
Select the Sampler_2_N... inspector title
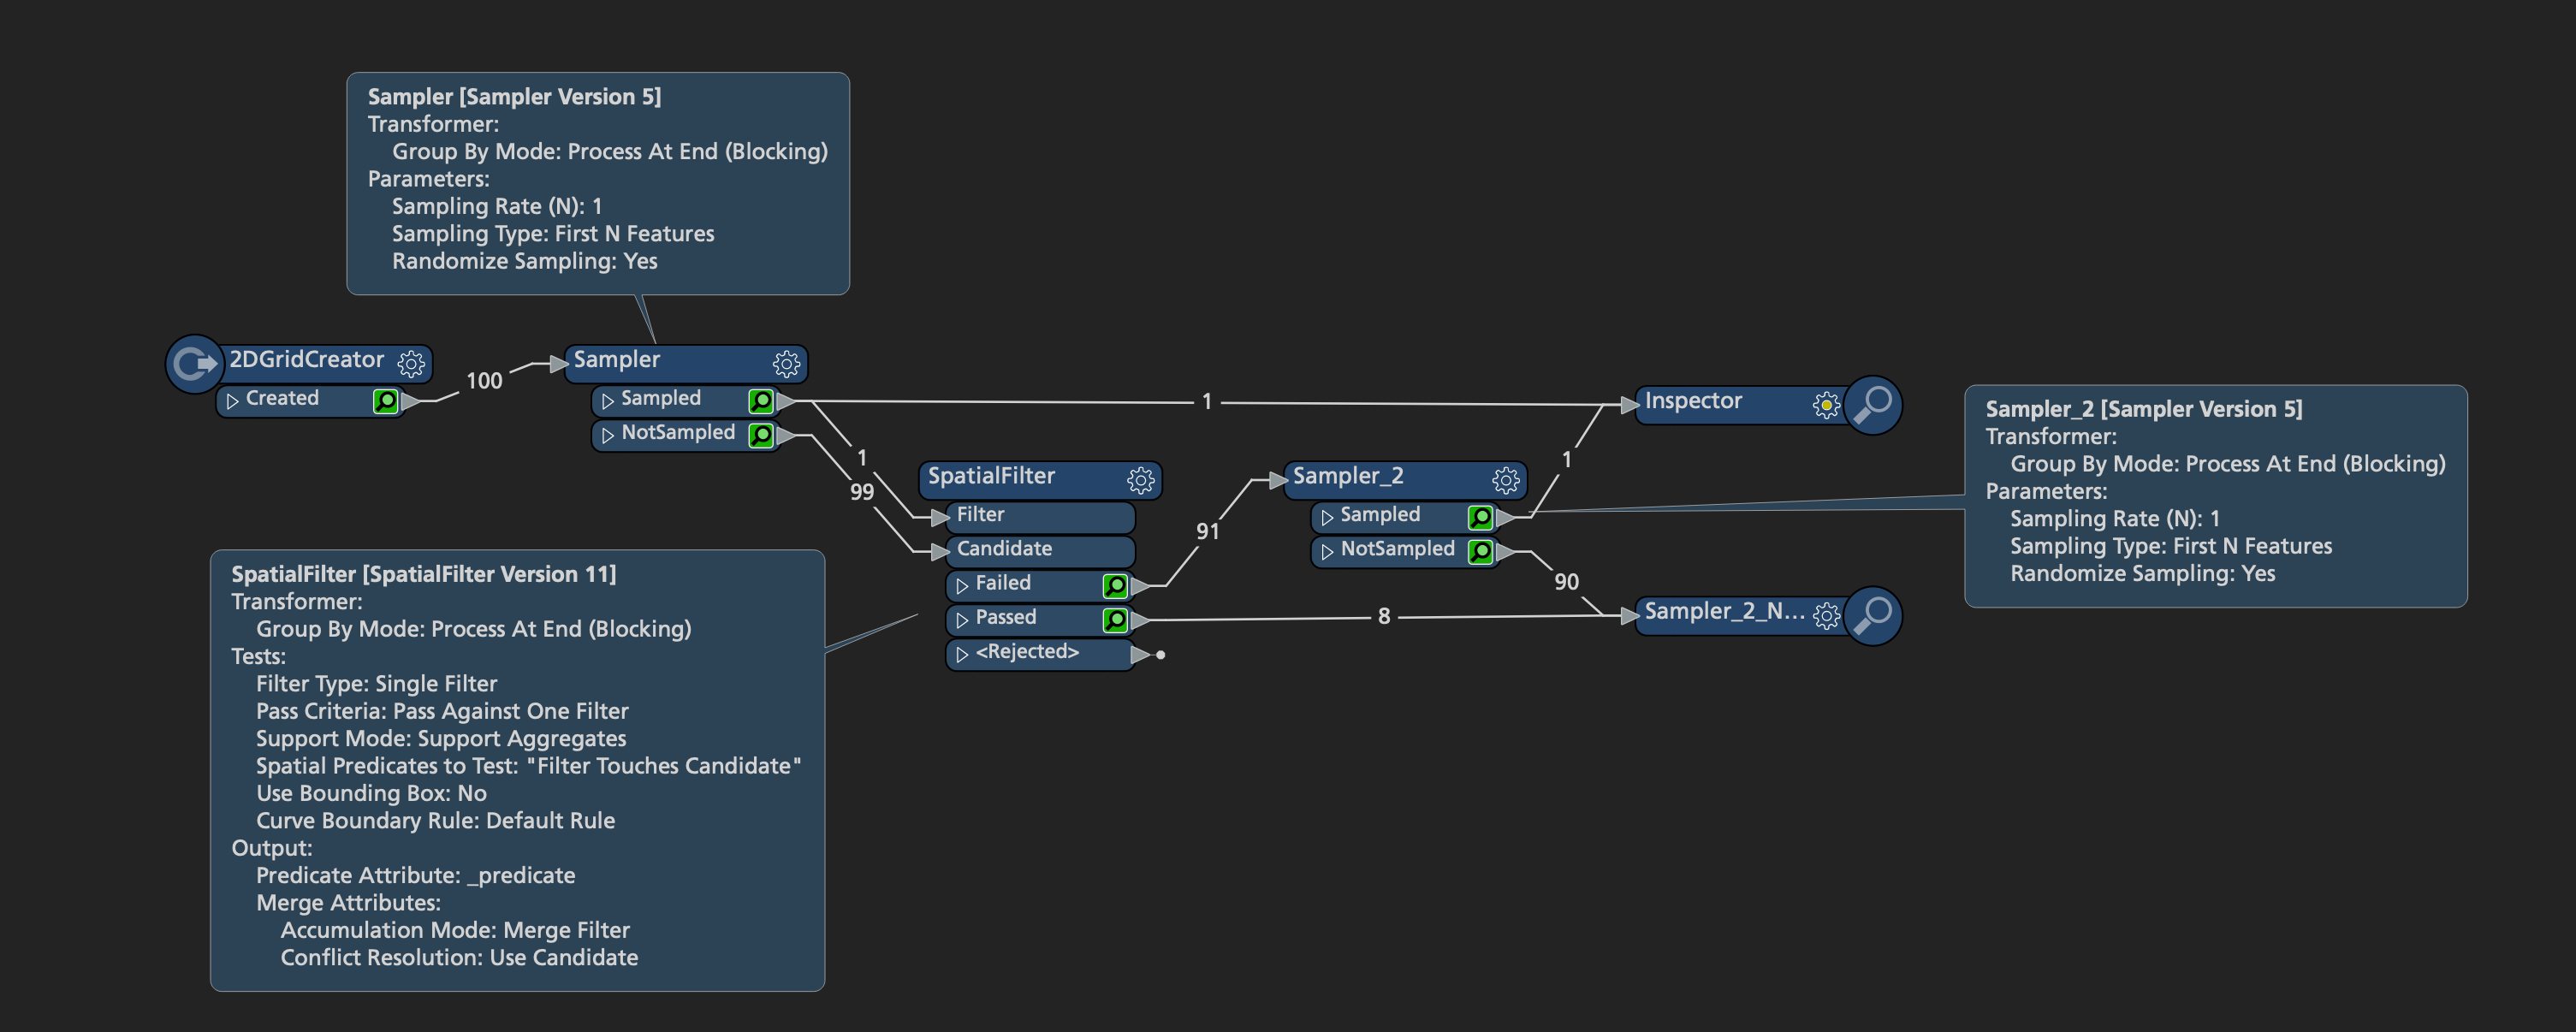click(x=1725, y=611)
